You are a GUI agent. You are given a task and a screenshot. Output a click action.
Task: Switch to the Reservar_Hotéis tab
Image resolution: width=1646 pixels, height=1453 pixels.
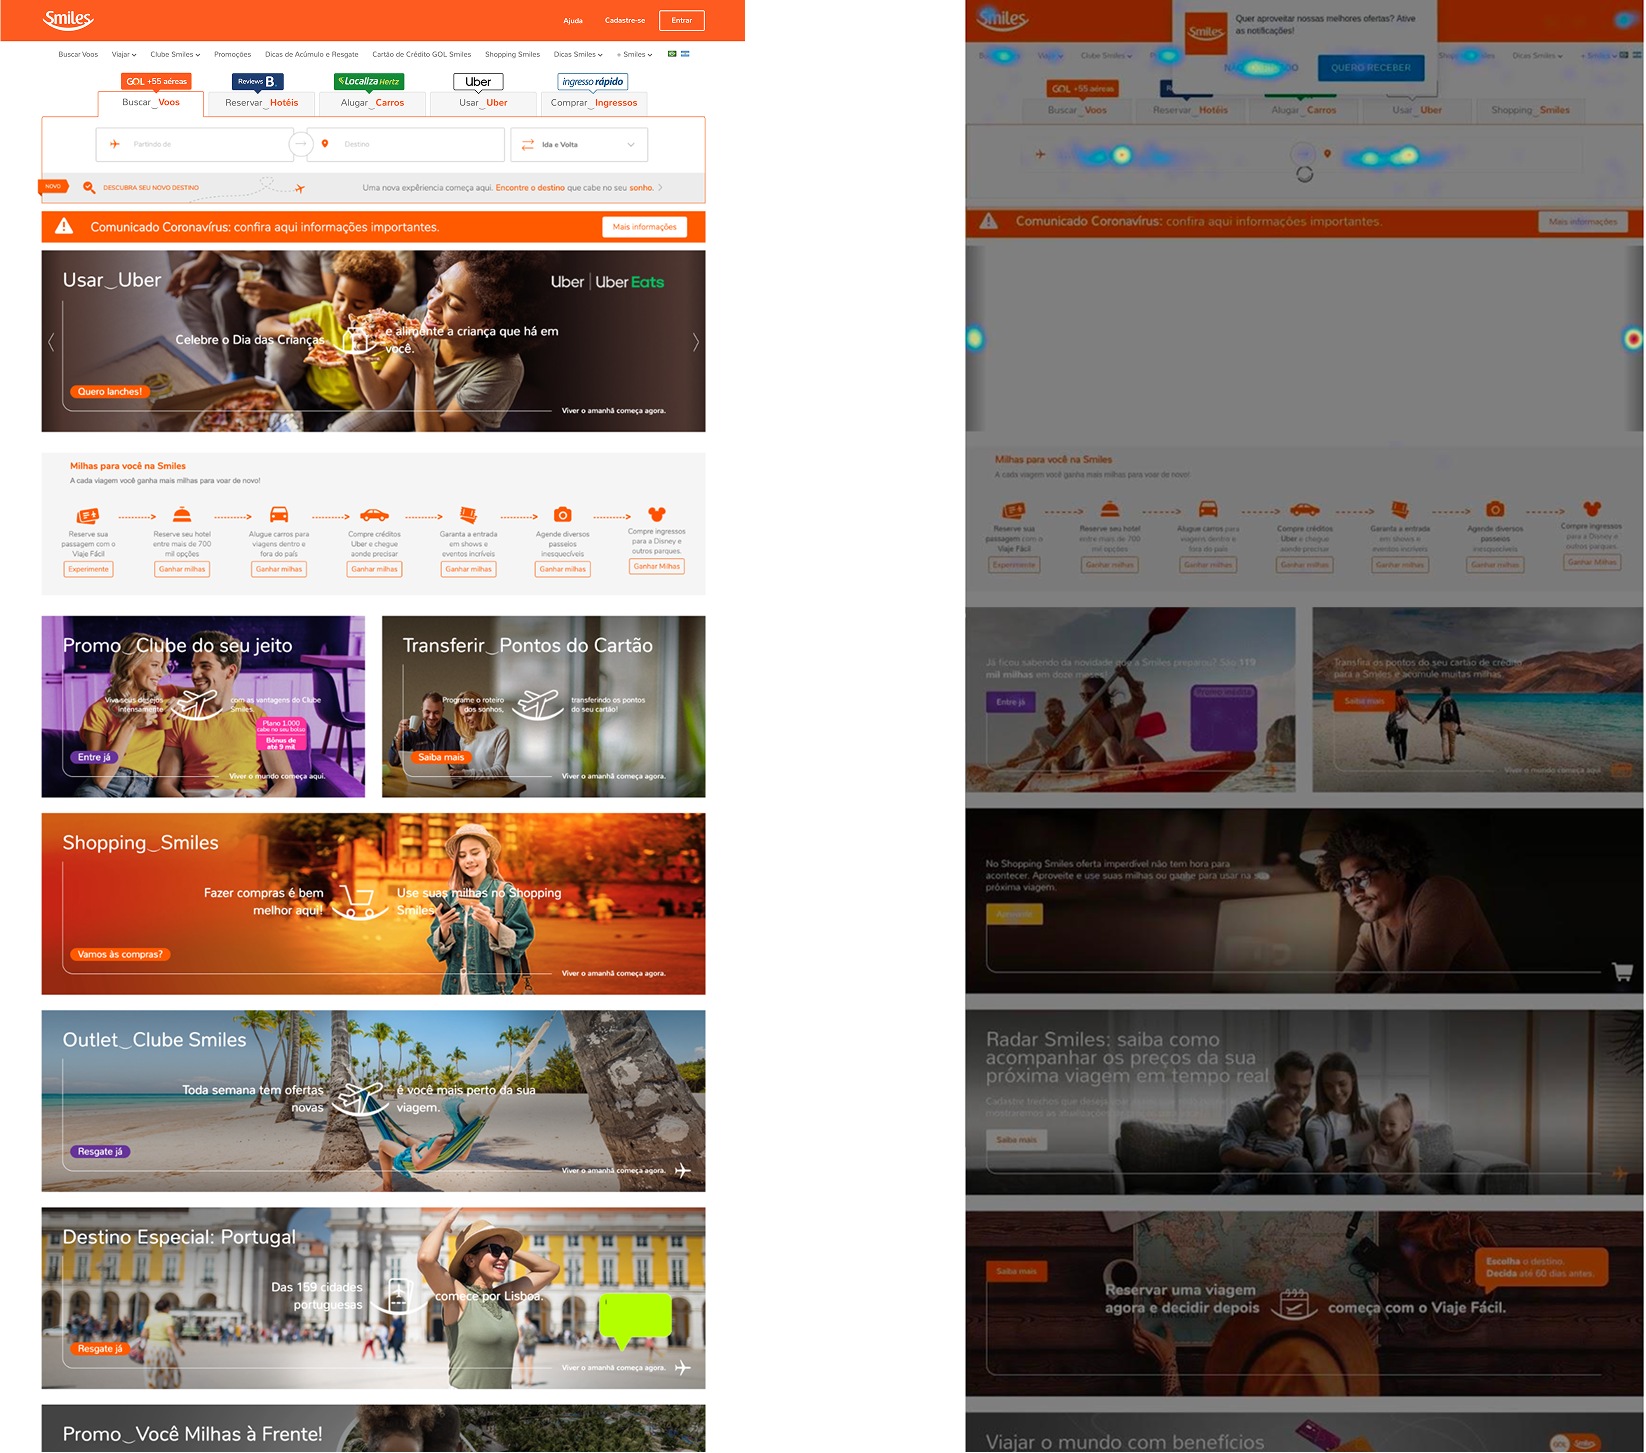tap(261, 103)
